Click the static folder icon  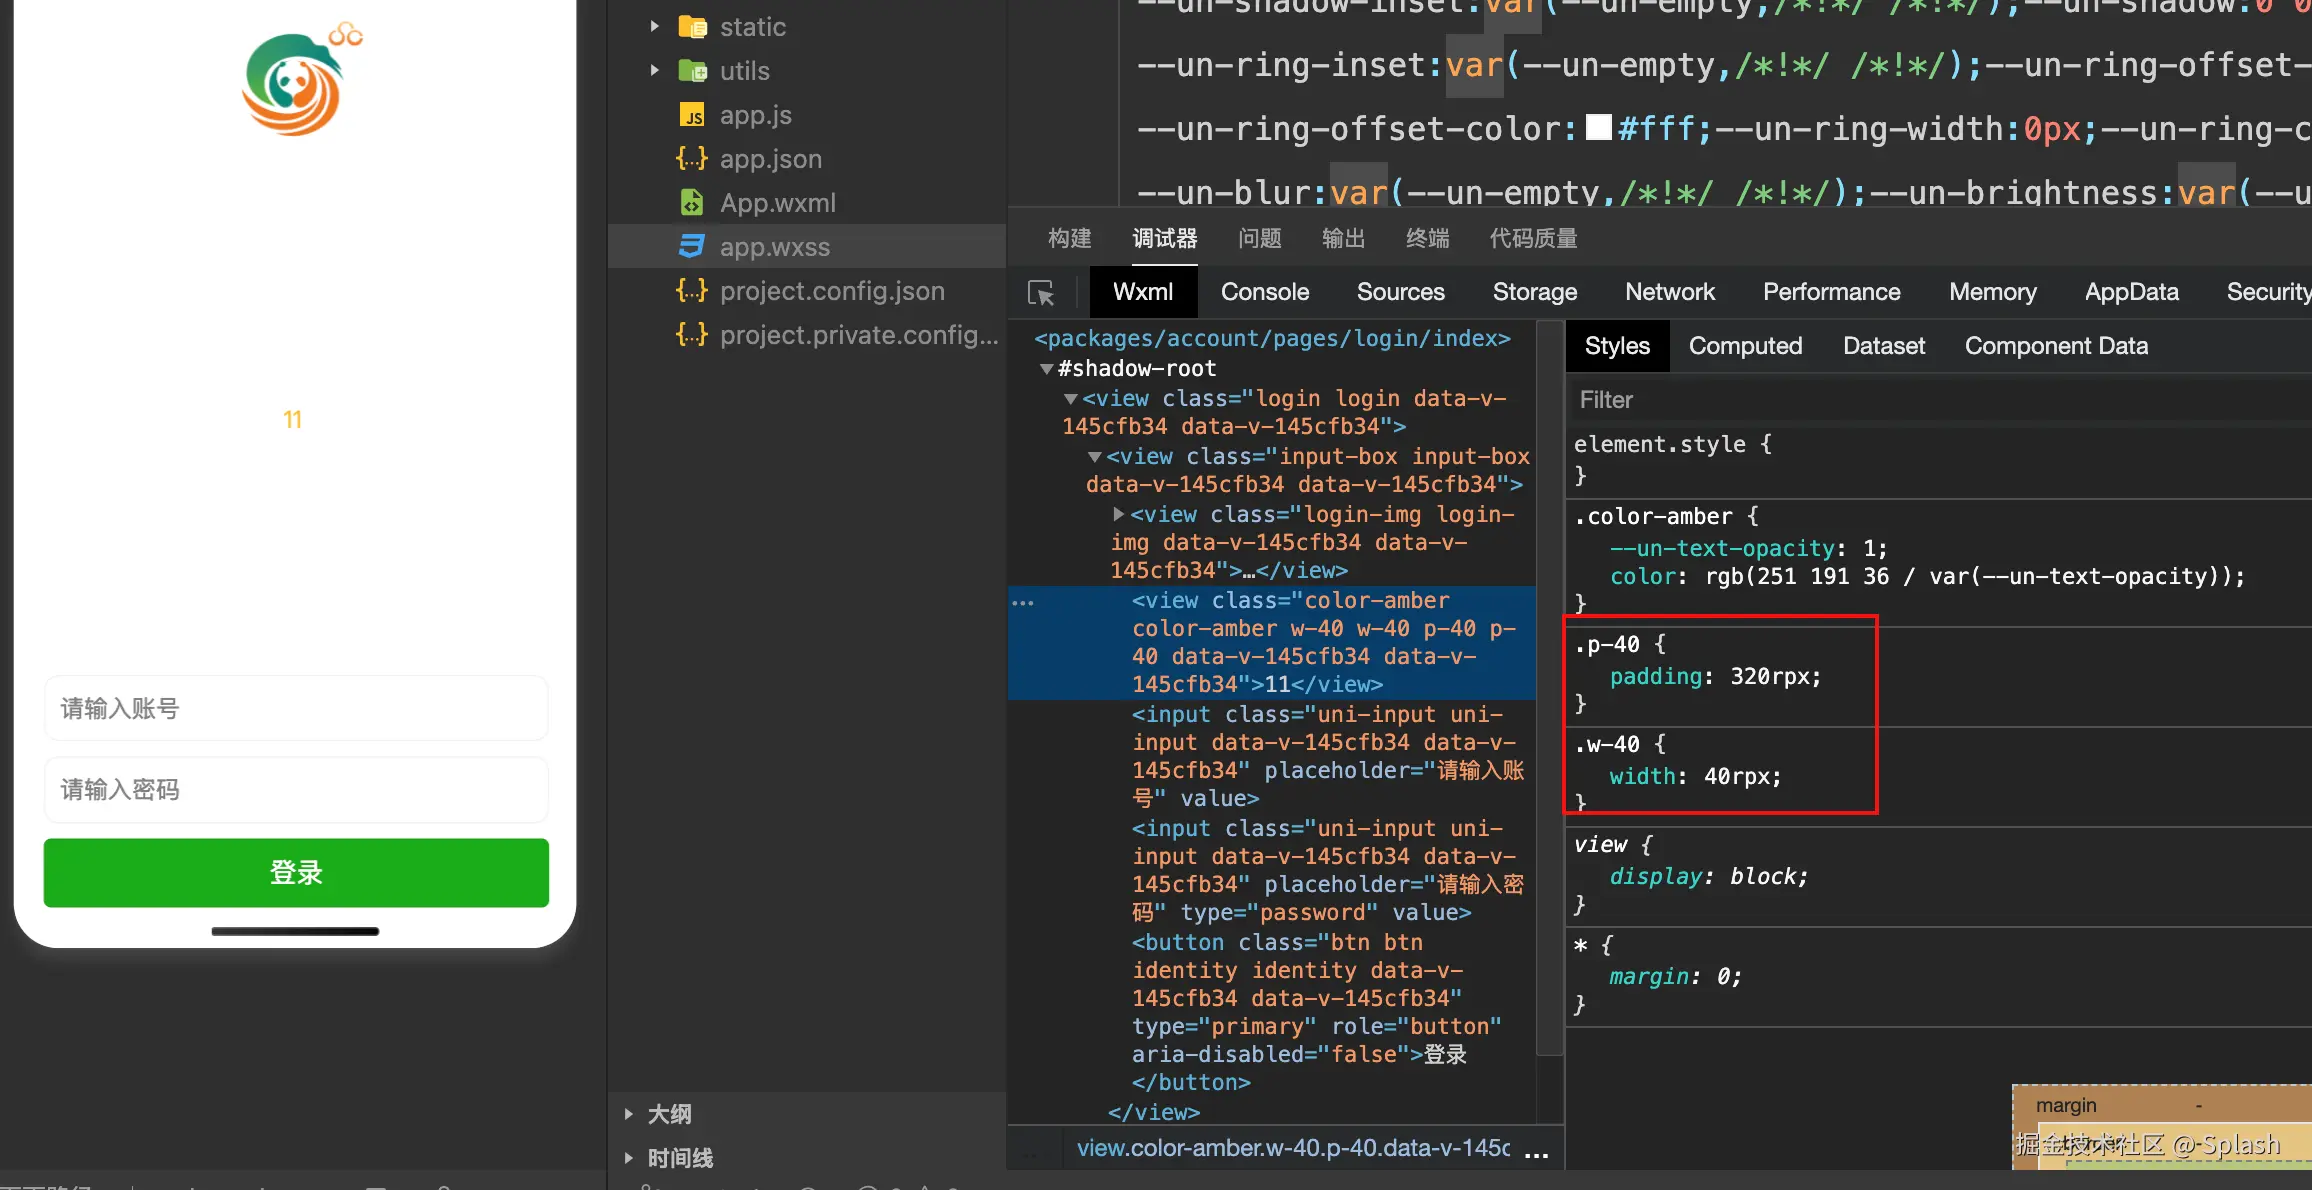point(692,27)
